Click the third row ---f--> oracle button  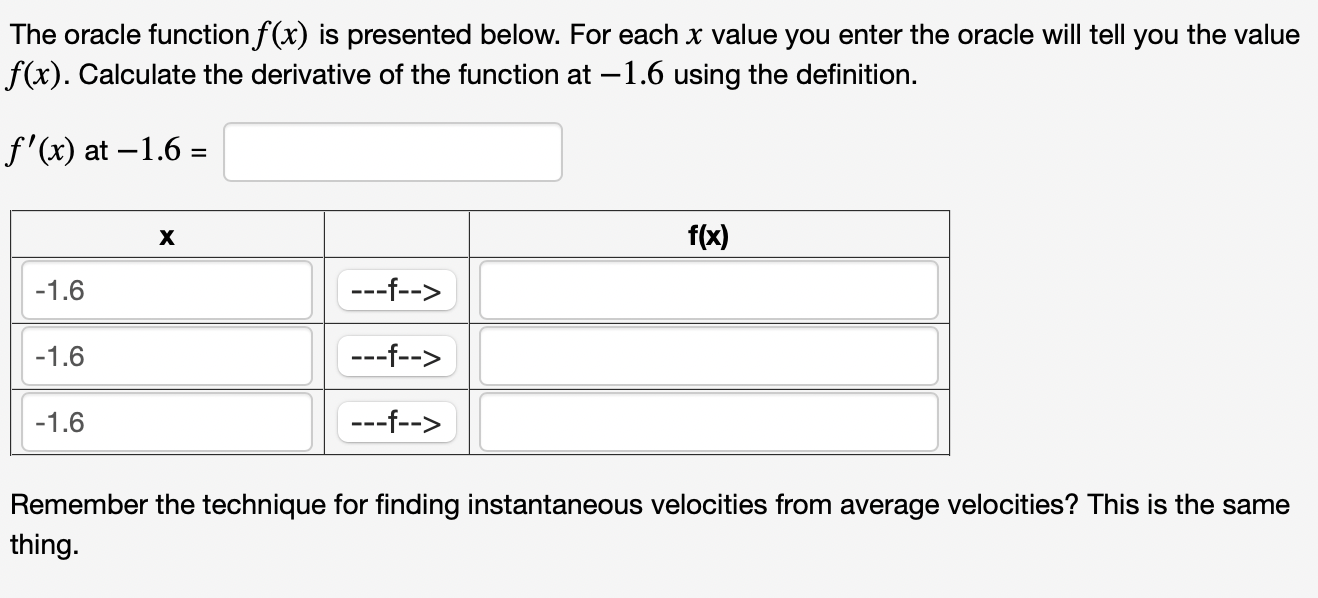click(396, 422)
